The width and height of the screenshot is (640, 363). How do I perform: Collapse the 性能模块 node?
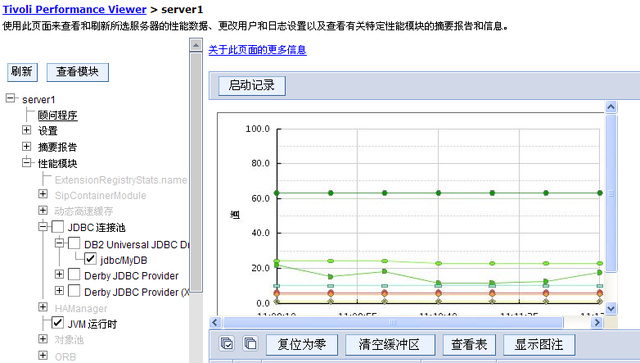[x=27, y=163]
